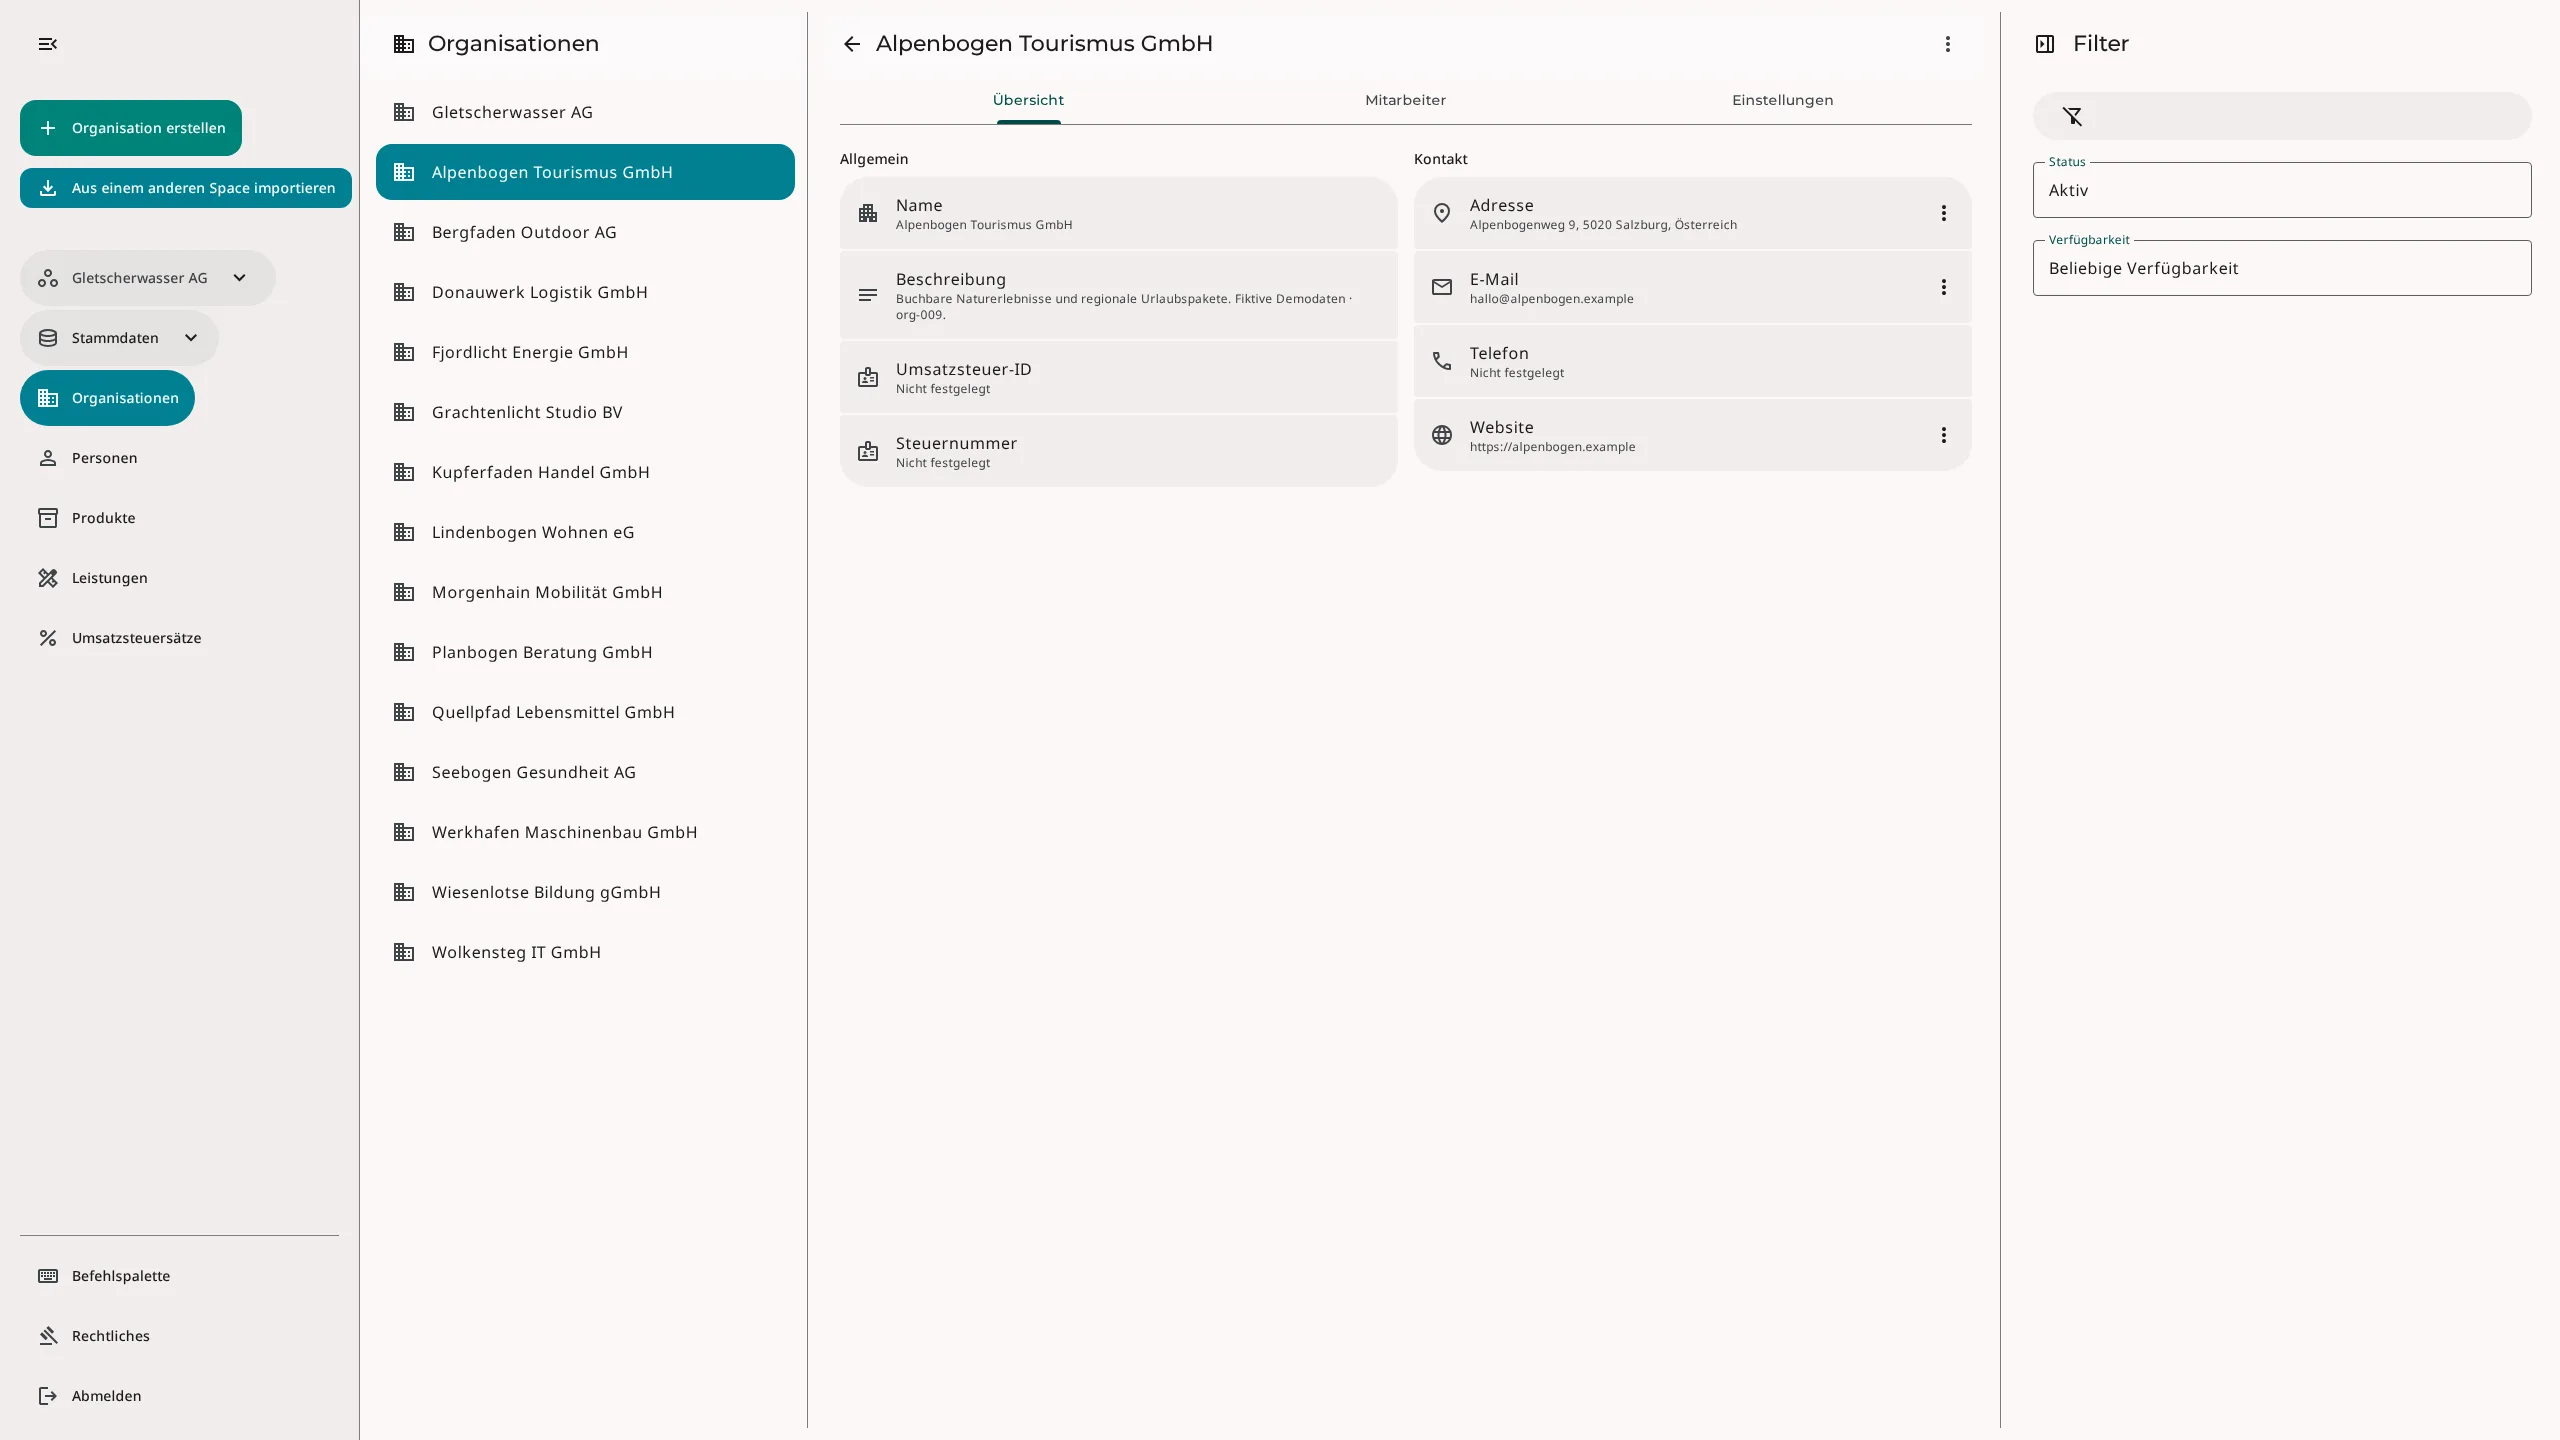Click Organisation erstellen button

coord(131,128)
